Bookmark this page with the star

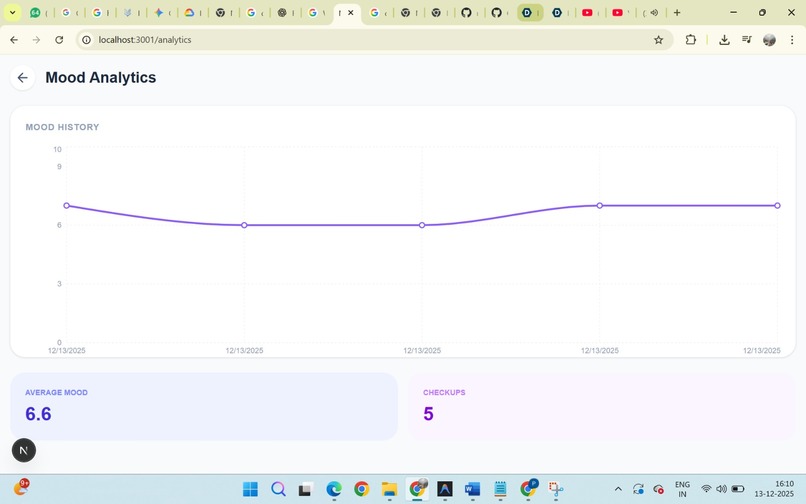658,40
